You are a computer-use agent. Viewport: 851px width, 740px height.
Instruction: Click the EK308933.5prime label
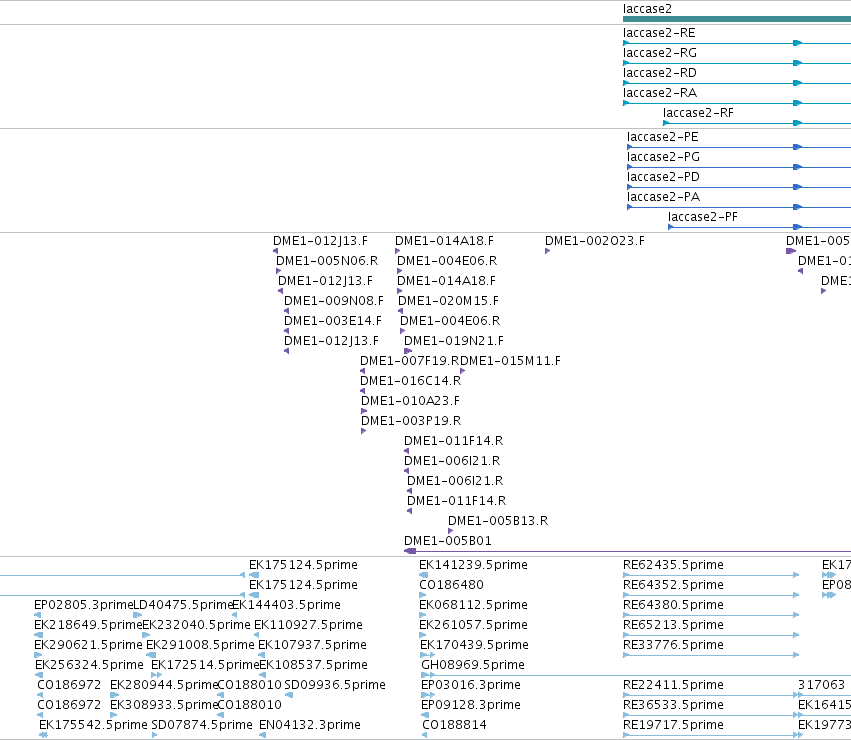point(164,705)
